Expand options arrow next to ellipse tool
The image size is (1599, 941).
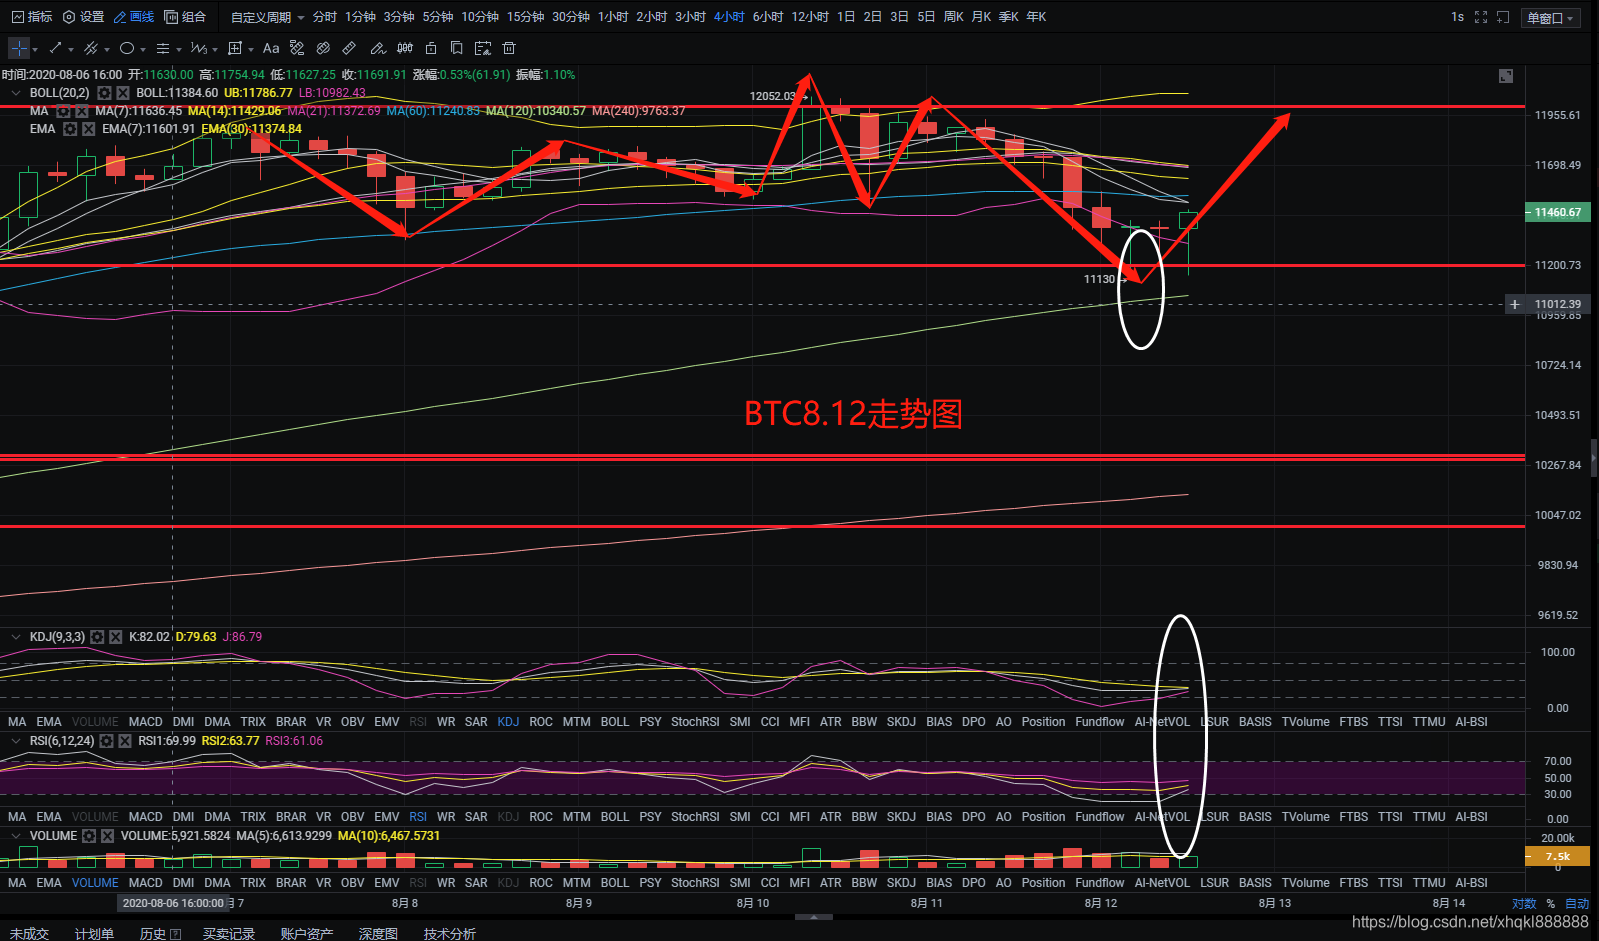pyautogui.click(x=143, y=49)
